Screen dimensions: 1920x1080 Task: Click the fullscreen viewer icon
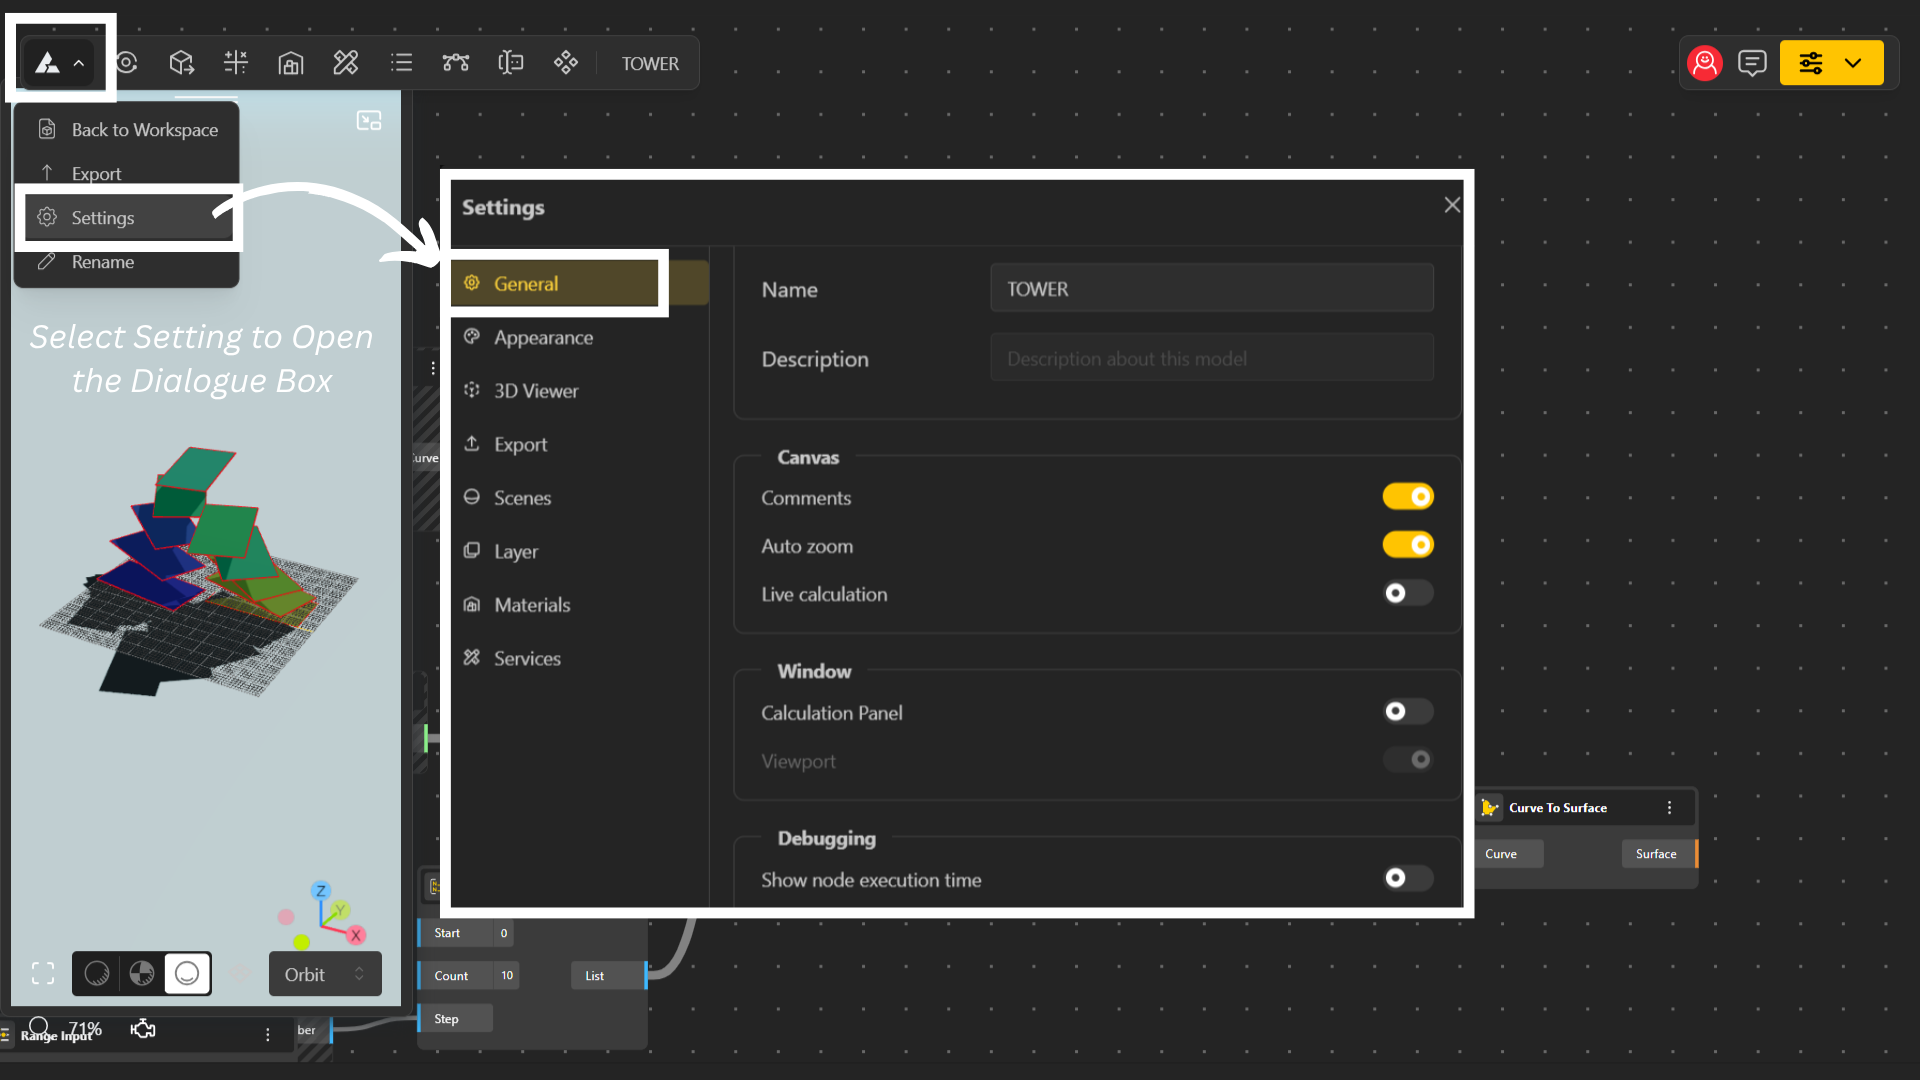click(x=43, y=973)
